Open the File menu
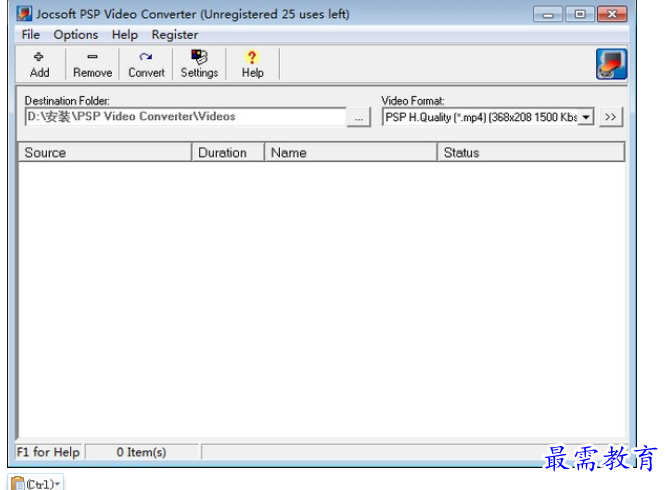Image resolution: width=666 pixels, height=490 pixels. [31, 35]
